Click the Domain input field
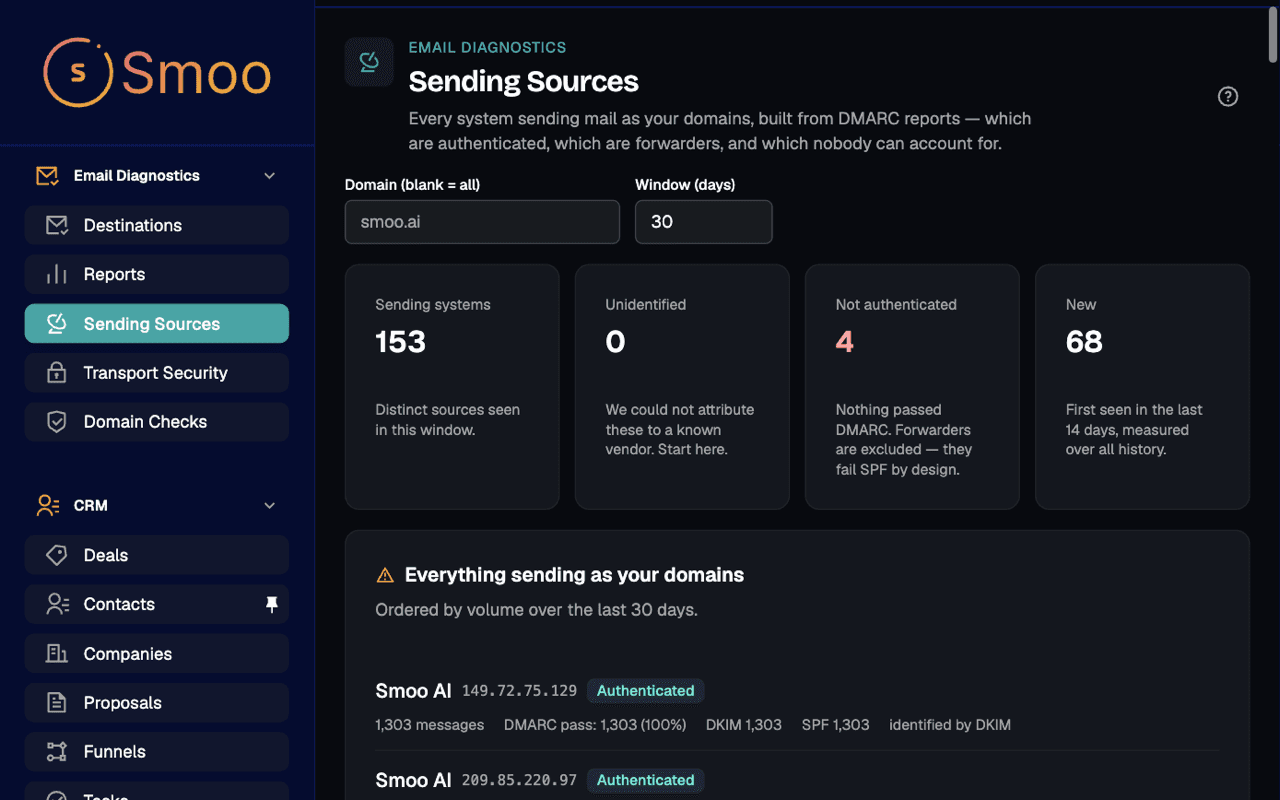The image size is (1280, 800). pos(482,222)
